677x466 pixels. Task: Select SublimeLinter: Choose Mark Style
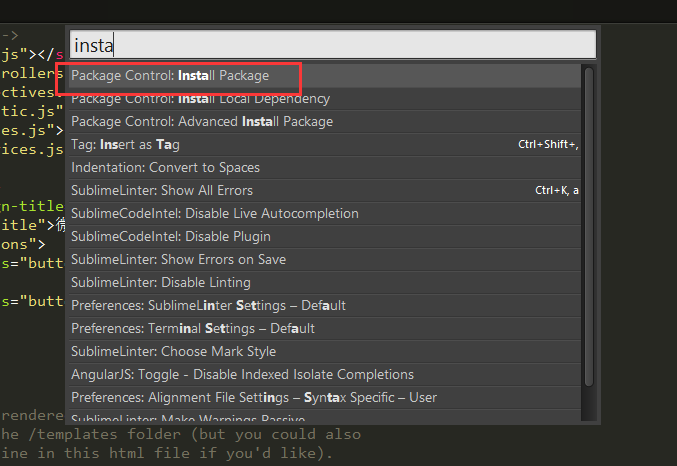[325, 352]
